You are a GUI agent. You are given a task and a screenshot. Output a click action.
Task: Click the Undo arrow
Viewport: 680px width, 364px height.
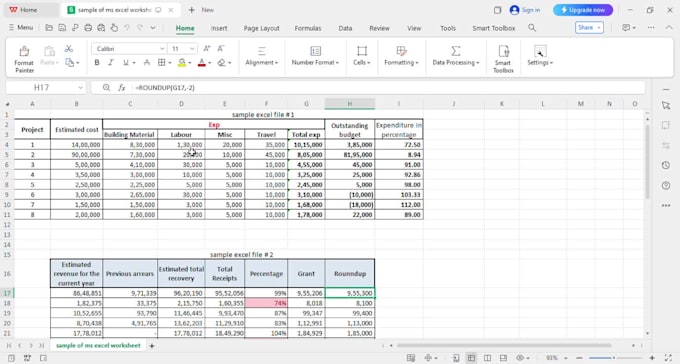127,28
